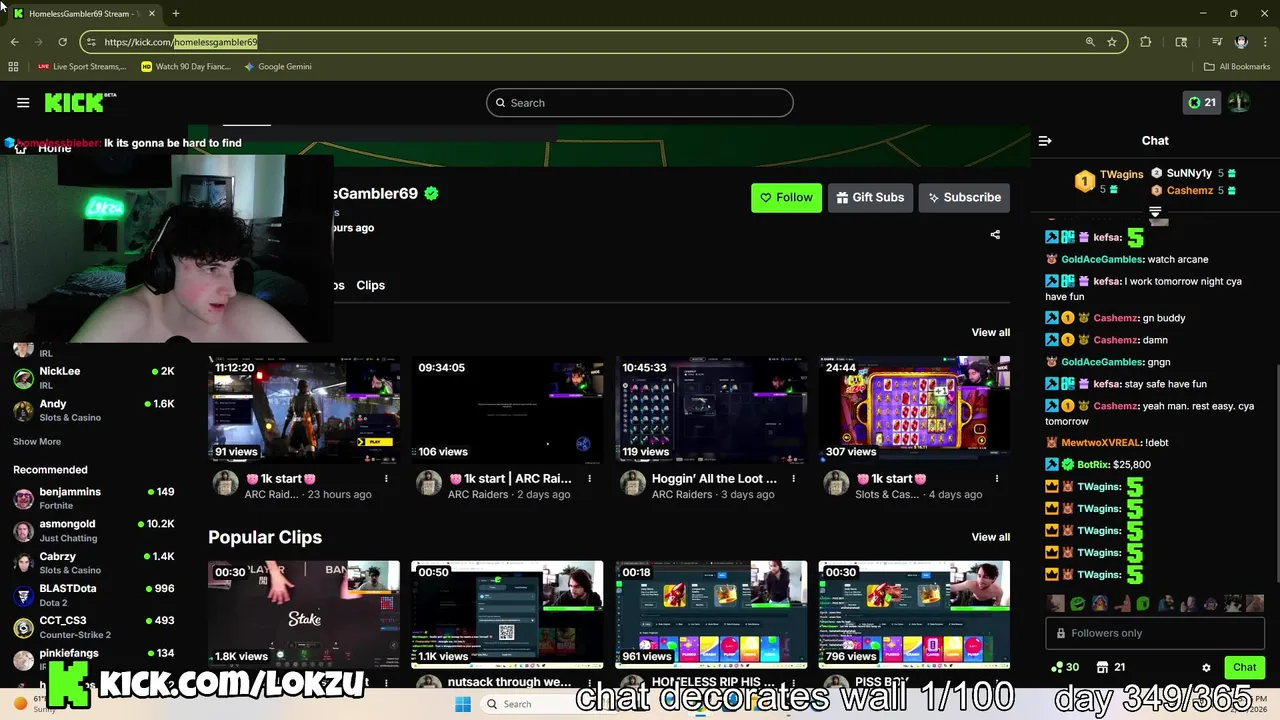Open the 24:44 slots video thumbnail
Image resolution: width=1280 pixels, height=720 pixels.
click(x=914, y=409)
